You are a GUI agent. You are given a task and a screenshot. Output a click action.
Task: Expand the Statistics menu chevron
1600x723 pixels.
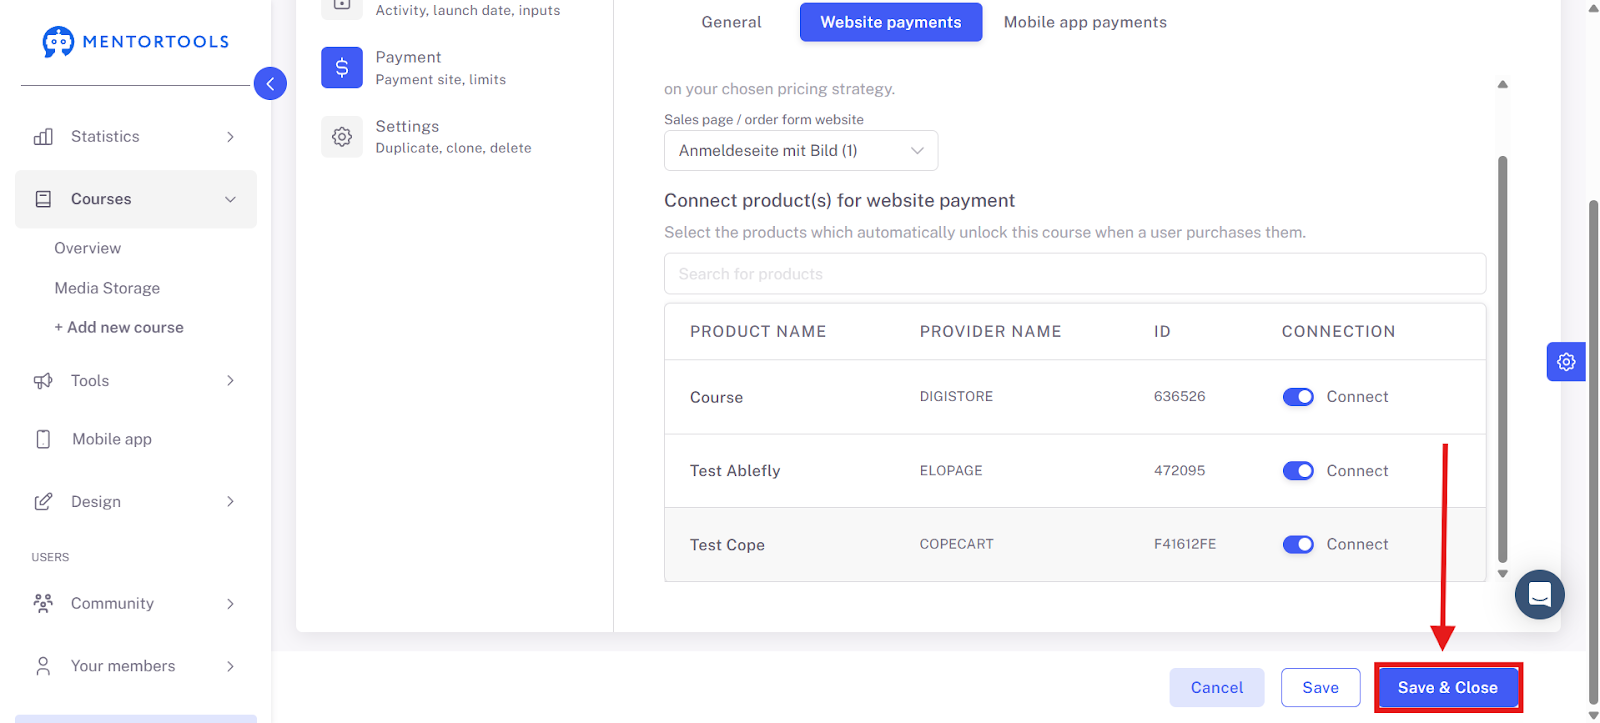(x=230, y=137)
